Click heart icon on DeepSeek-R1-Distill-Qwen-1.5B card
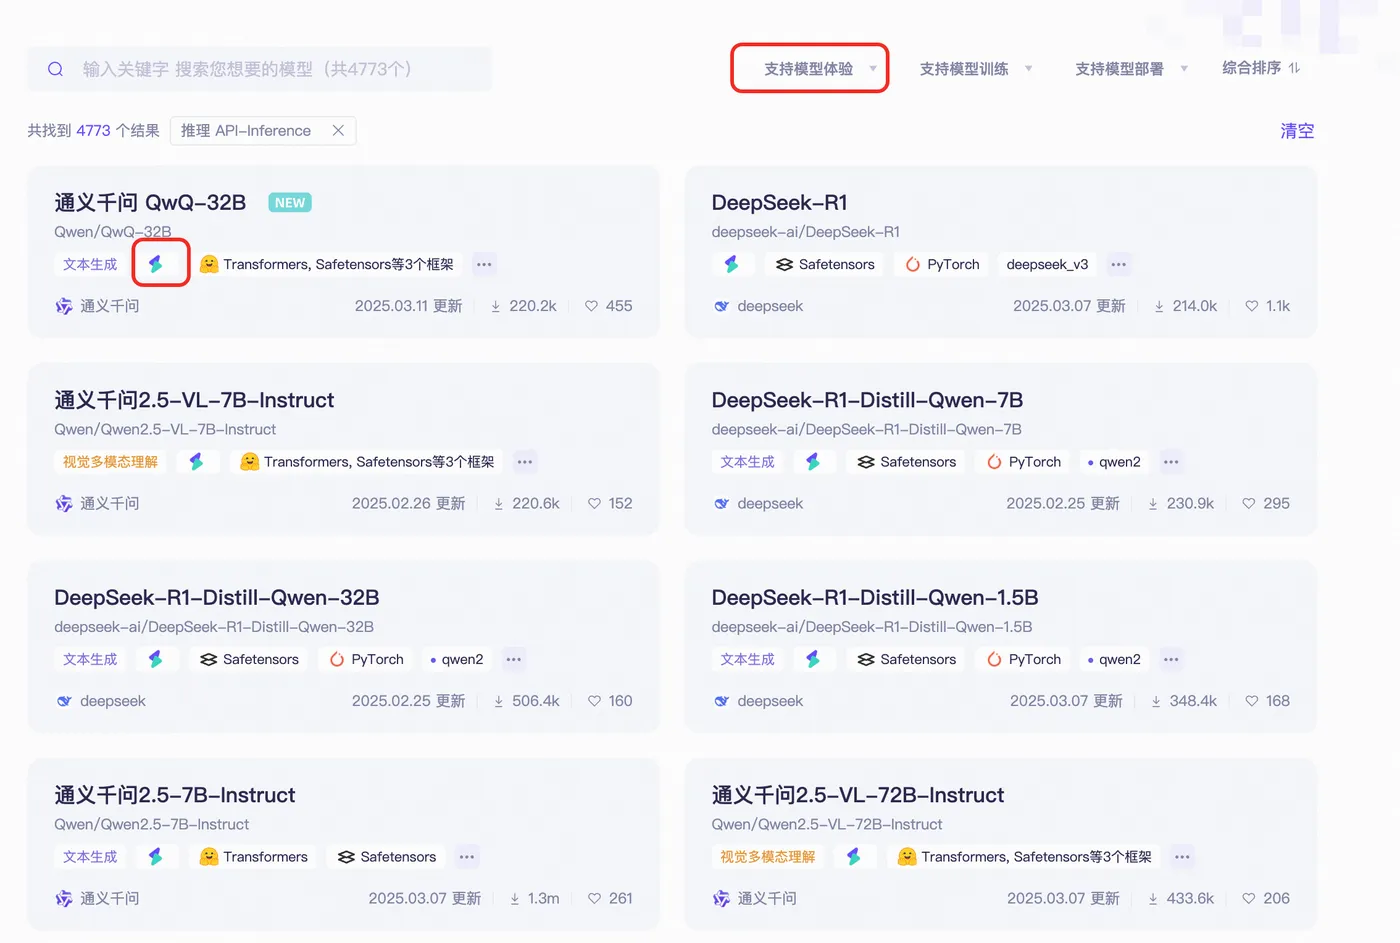1400x943 pixels. [1252, 701]
